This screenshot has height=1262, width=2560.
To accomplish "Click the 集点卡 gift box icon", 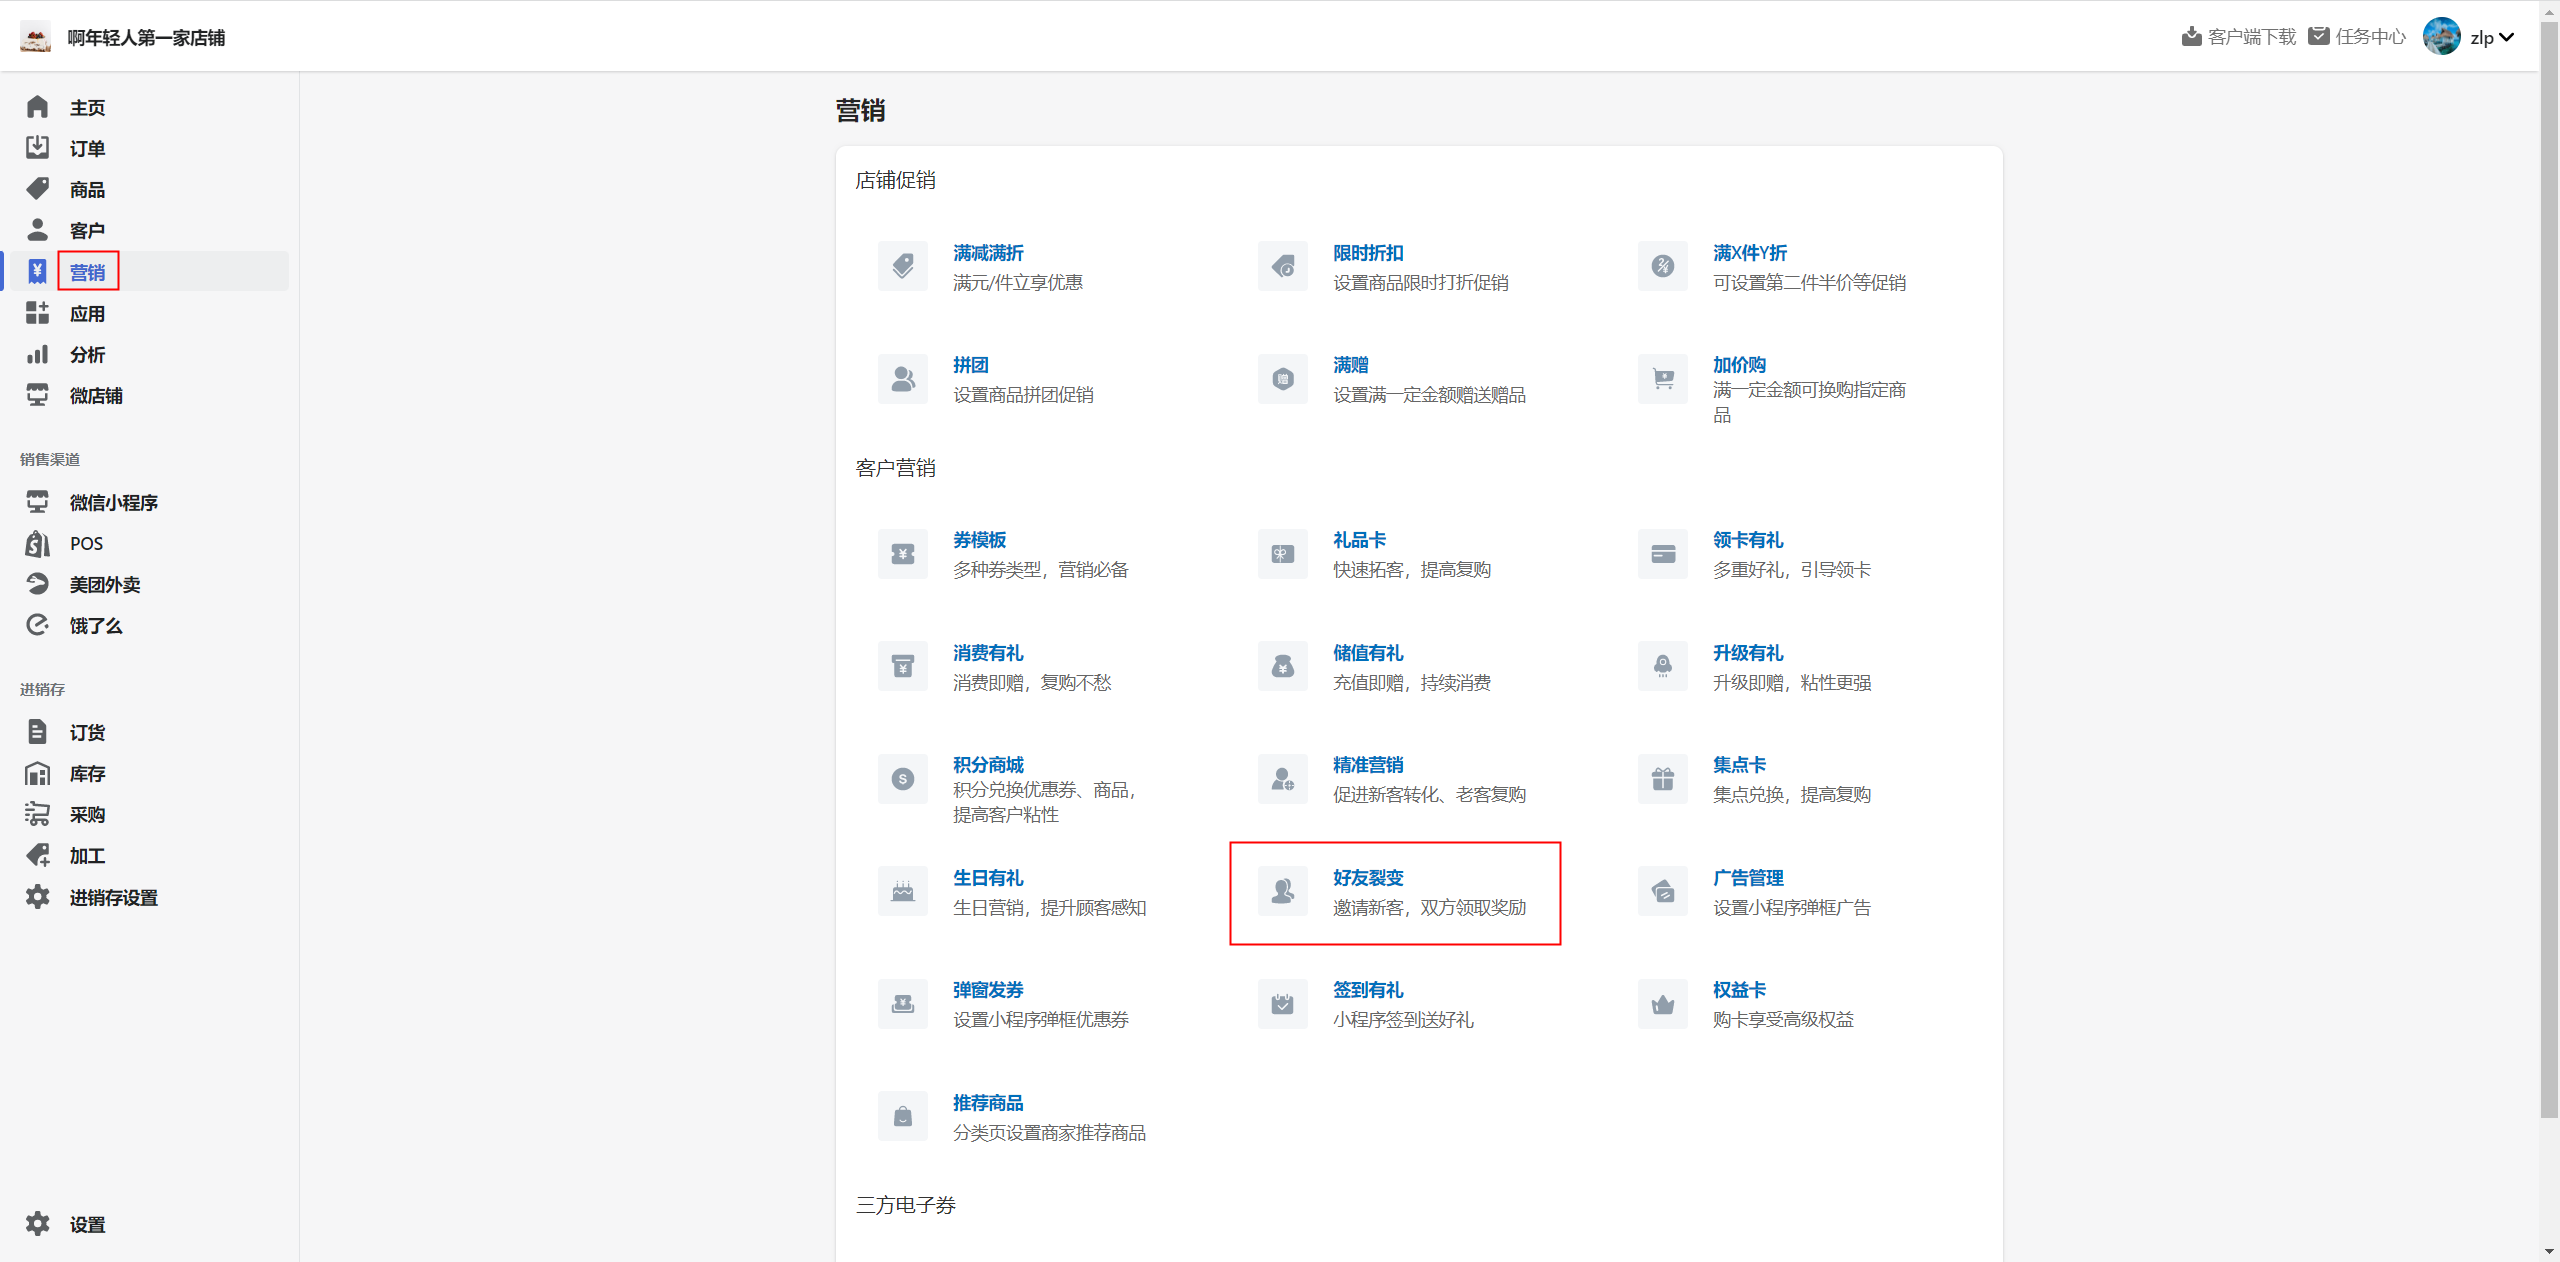I will point(1662,779).
